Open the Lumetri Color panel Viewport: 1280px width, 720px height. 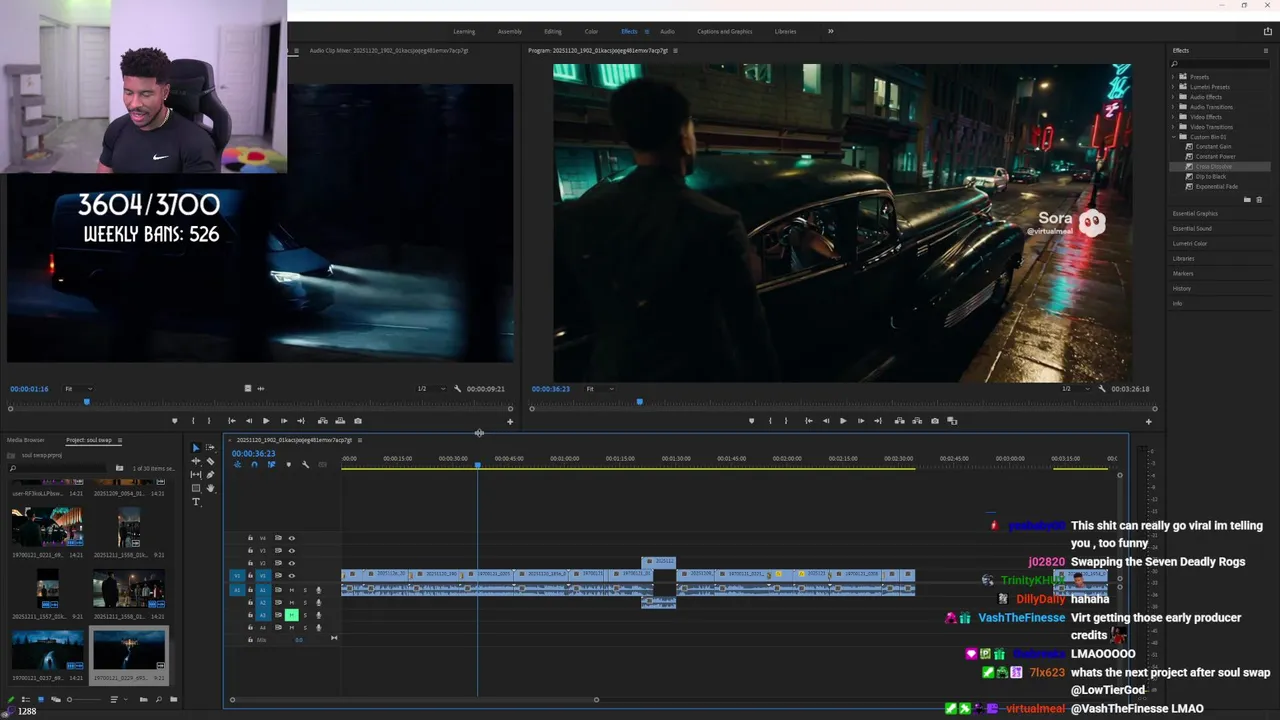coord(1190,244)
